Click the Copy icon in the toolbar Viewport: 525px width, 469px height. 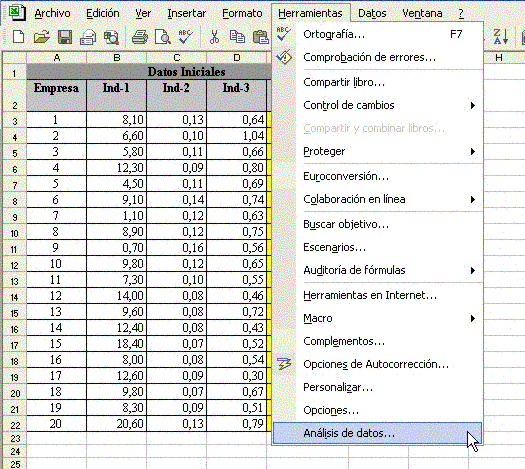[x=237, y=36]
